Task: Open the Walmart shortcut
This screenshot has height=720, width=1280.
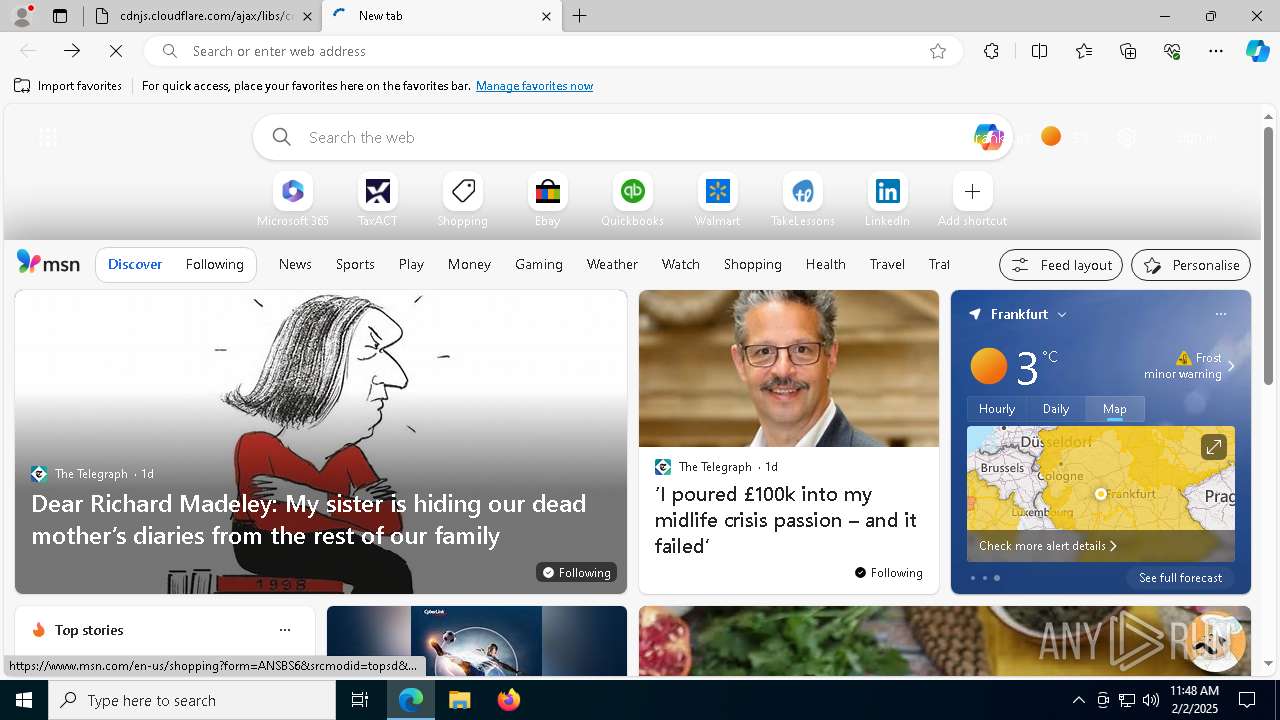Action: (718, 200)
